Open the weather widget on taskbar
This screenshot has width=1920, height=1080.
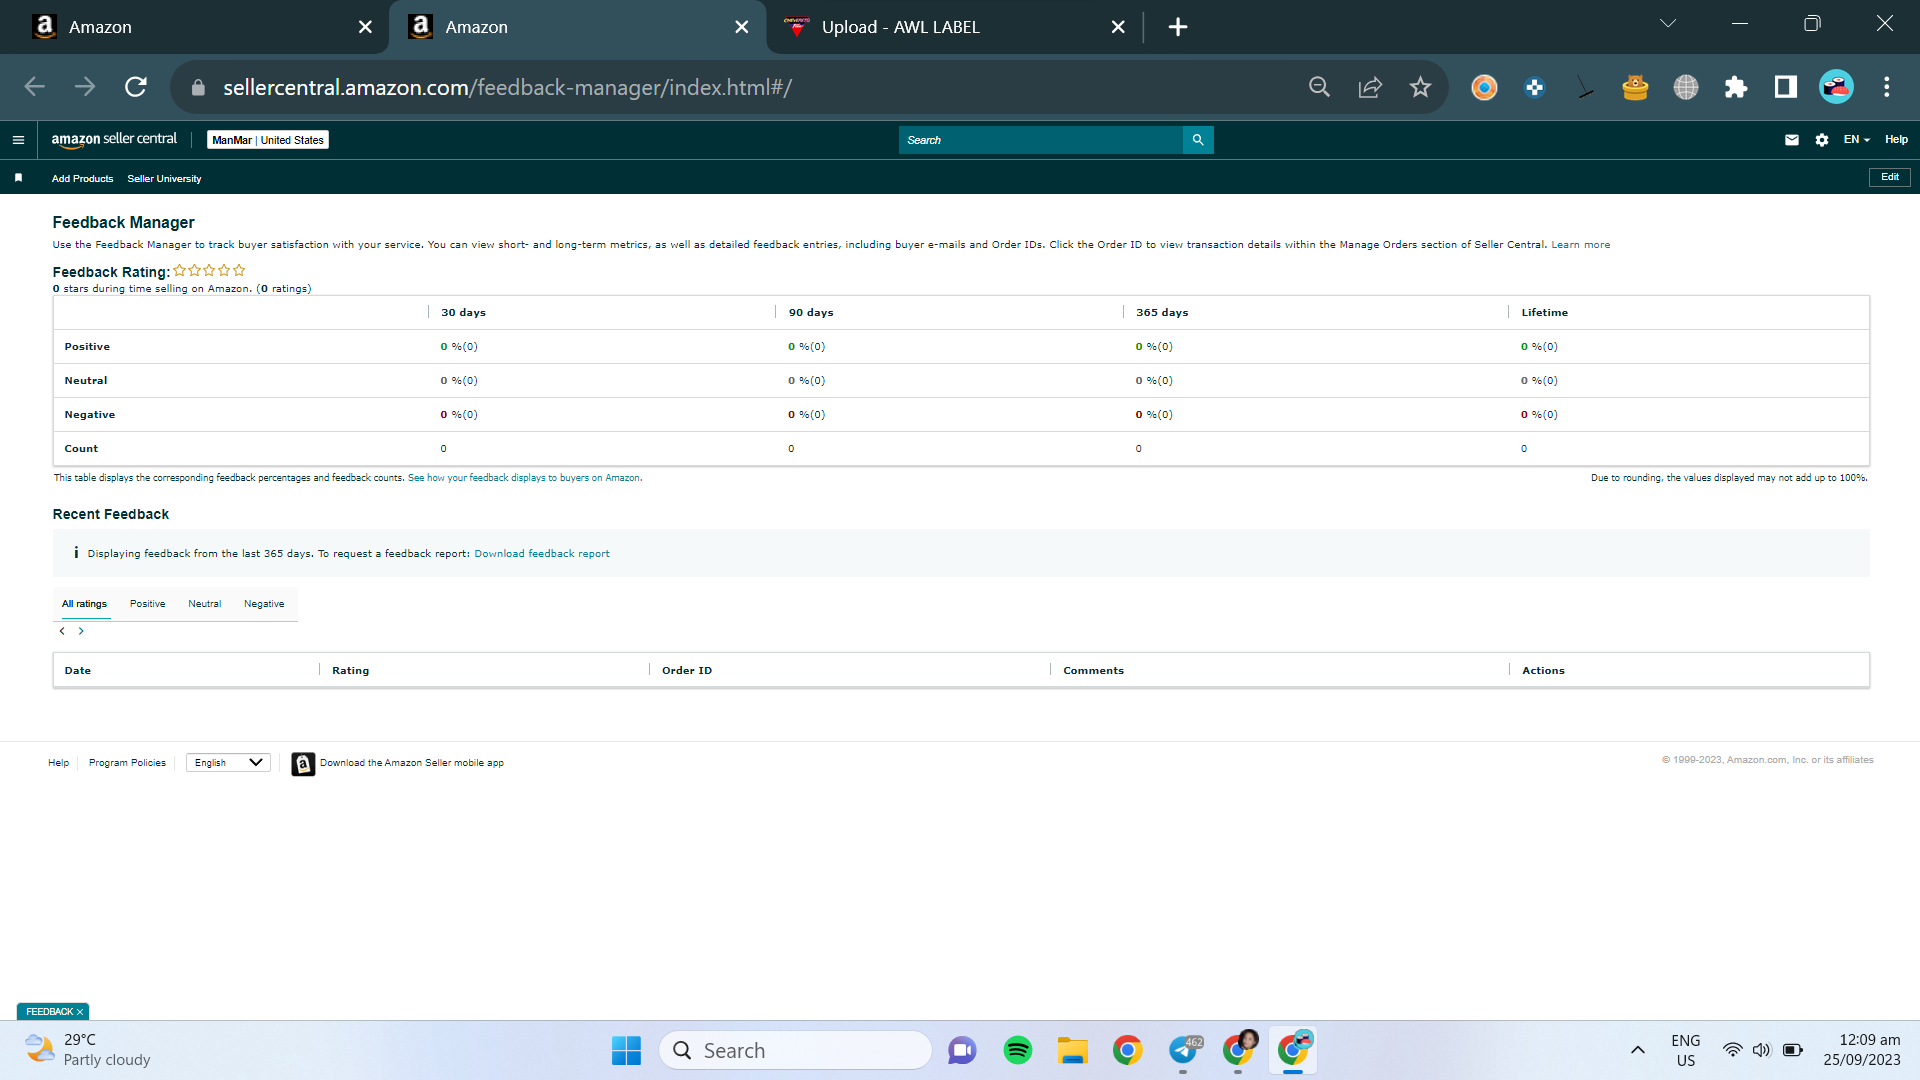pos(88,1050)
